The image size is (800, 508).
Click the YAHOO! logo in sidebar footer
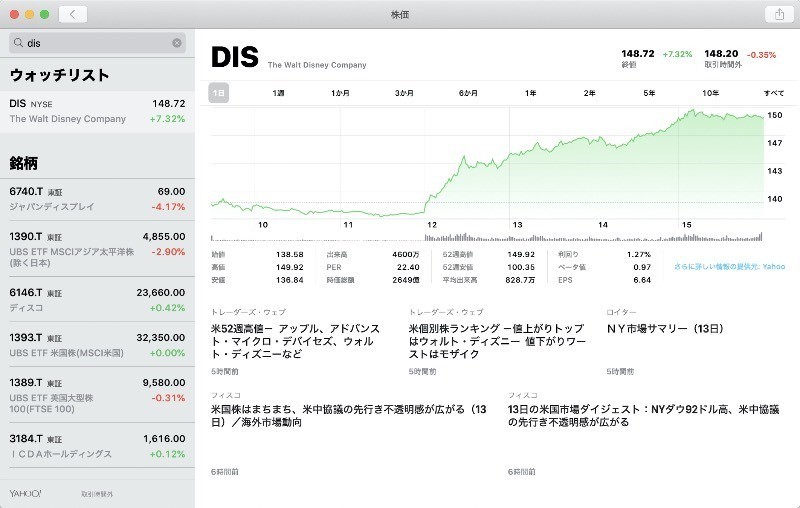pos(25,493)
